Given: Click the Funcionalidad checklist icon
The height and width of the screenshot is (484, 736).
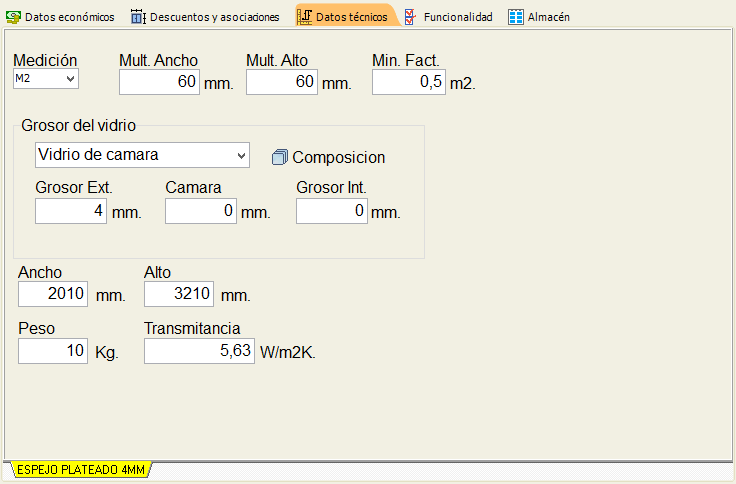Looking at the screenshot, I should [x=410, y=17].
